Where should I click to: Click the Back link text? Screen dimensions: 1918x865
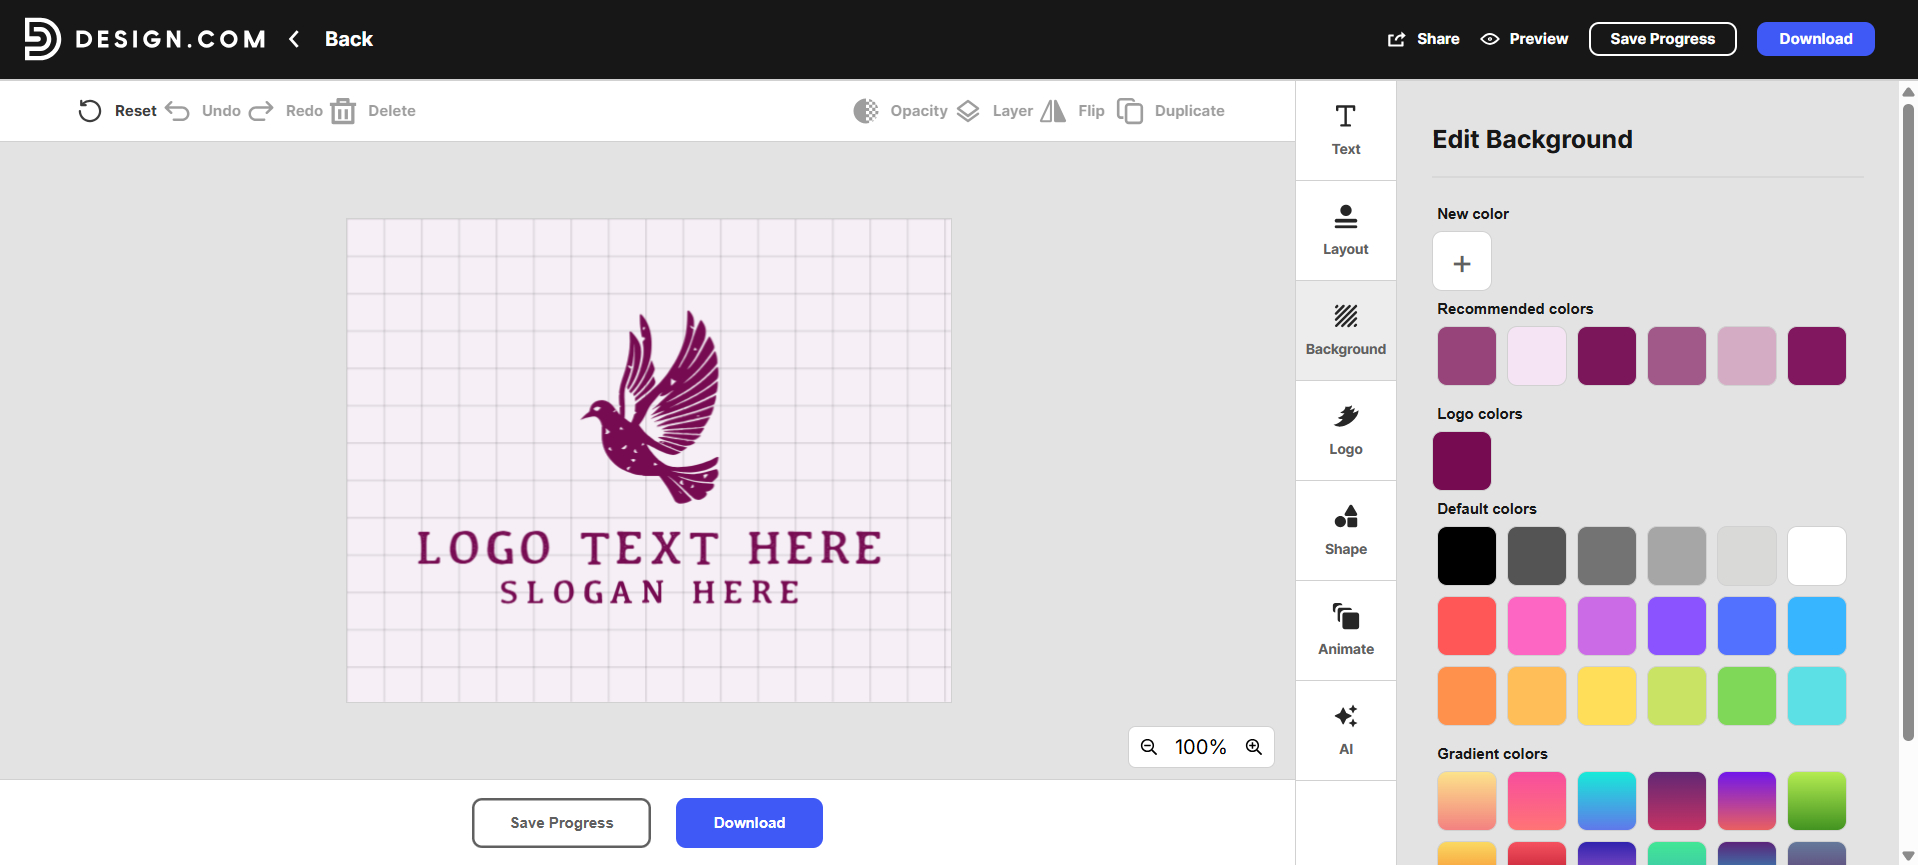348,39
